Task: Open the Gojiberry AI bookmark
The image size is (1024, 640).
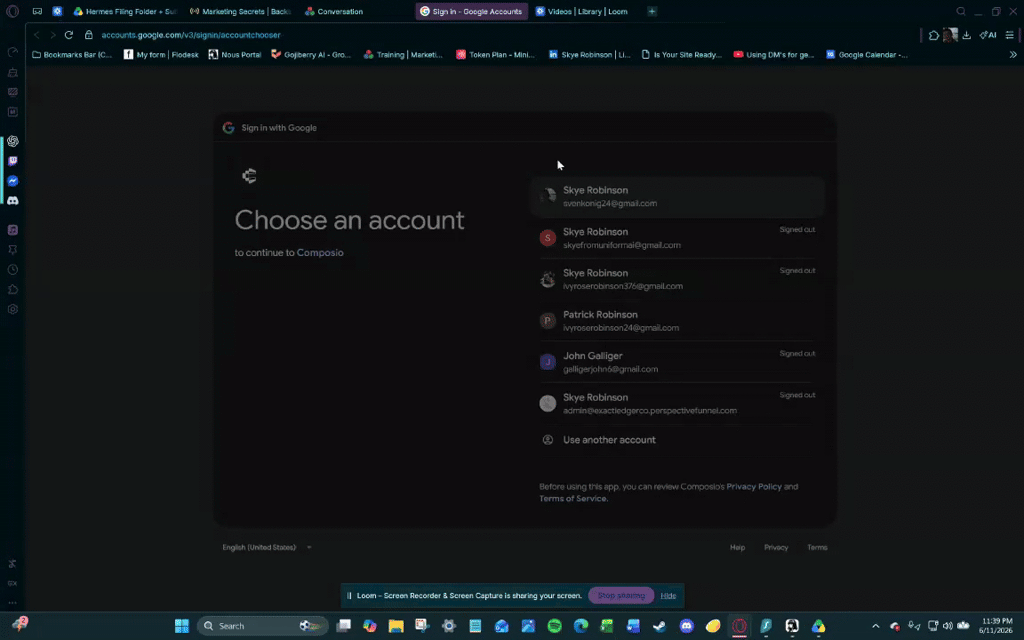Action: [311, 55]
